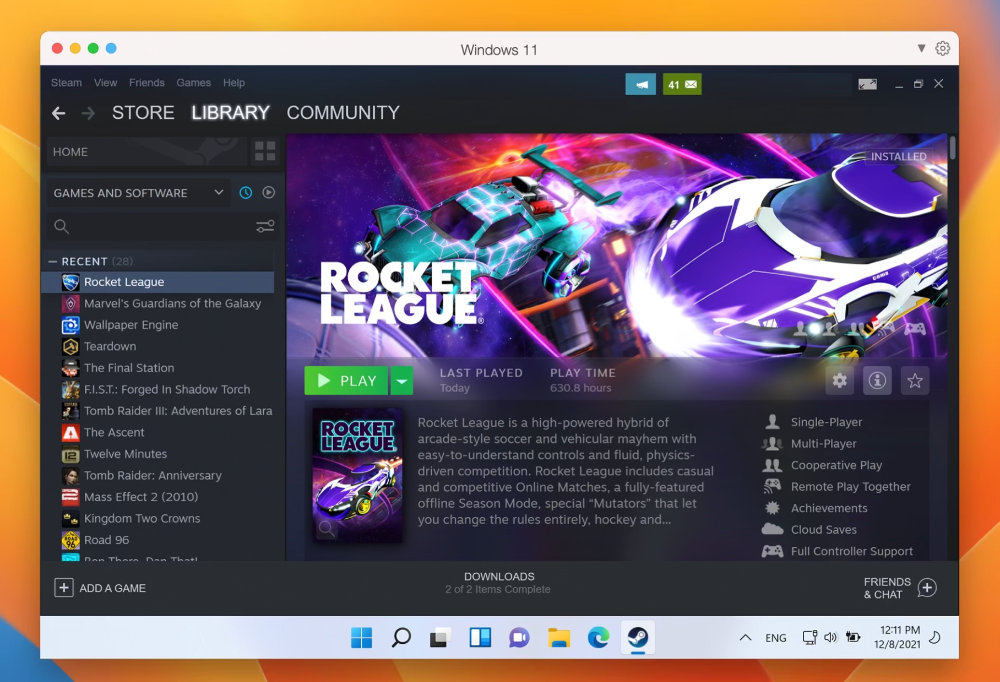
Task: Click the Add a Game label
Action: 112,588
